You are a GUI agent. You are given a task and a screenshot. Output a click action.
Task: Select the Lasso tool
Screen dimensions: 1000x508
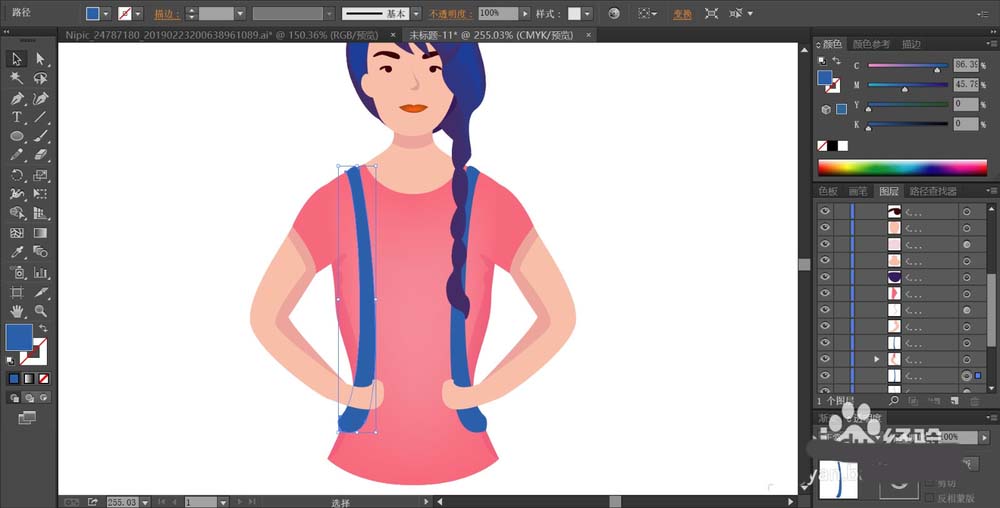coord(40,78)
